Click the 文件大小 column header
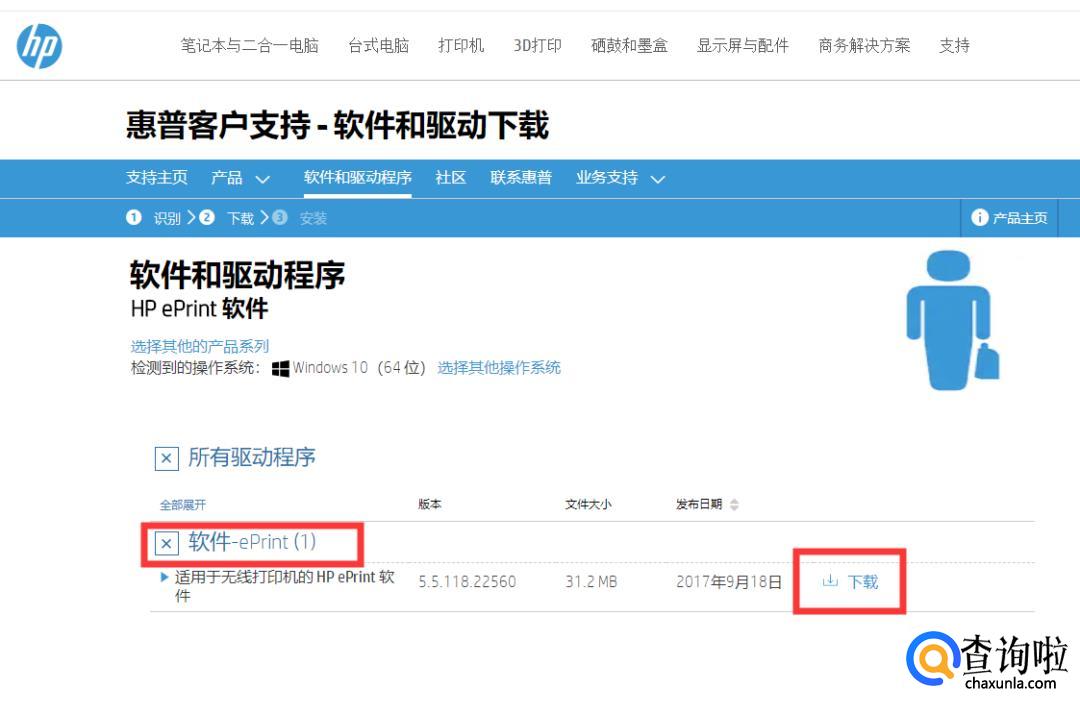Image resolution: width=1080 pixels, height=714 pixels. tap(588, 504)
